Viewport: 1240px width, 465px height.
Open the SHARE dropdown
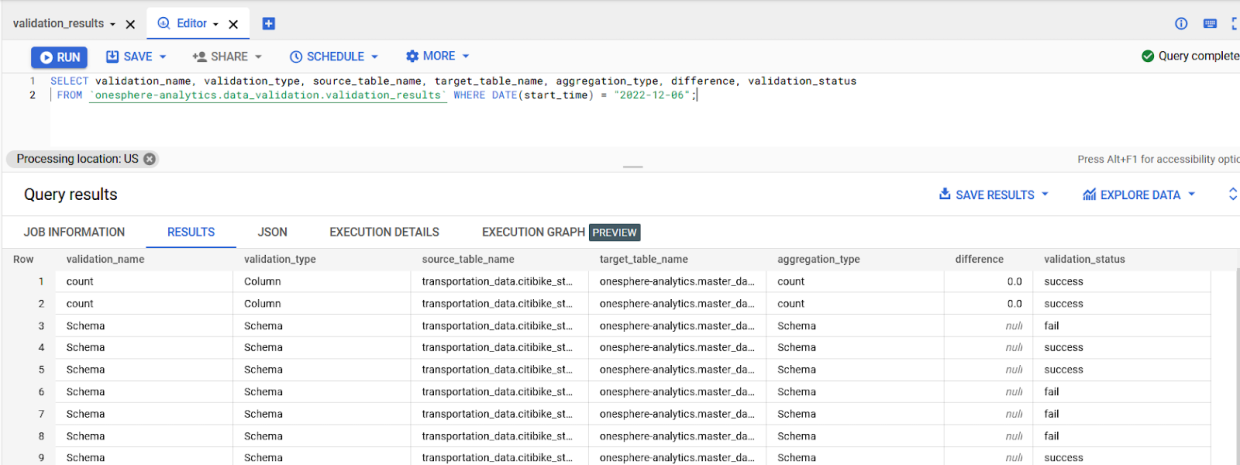click(x=227, y=57)
